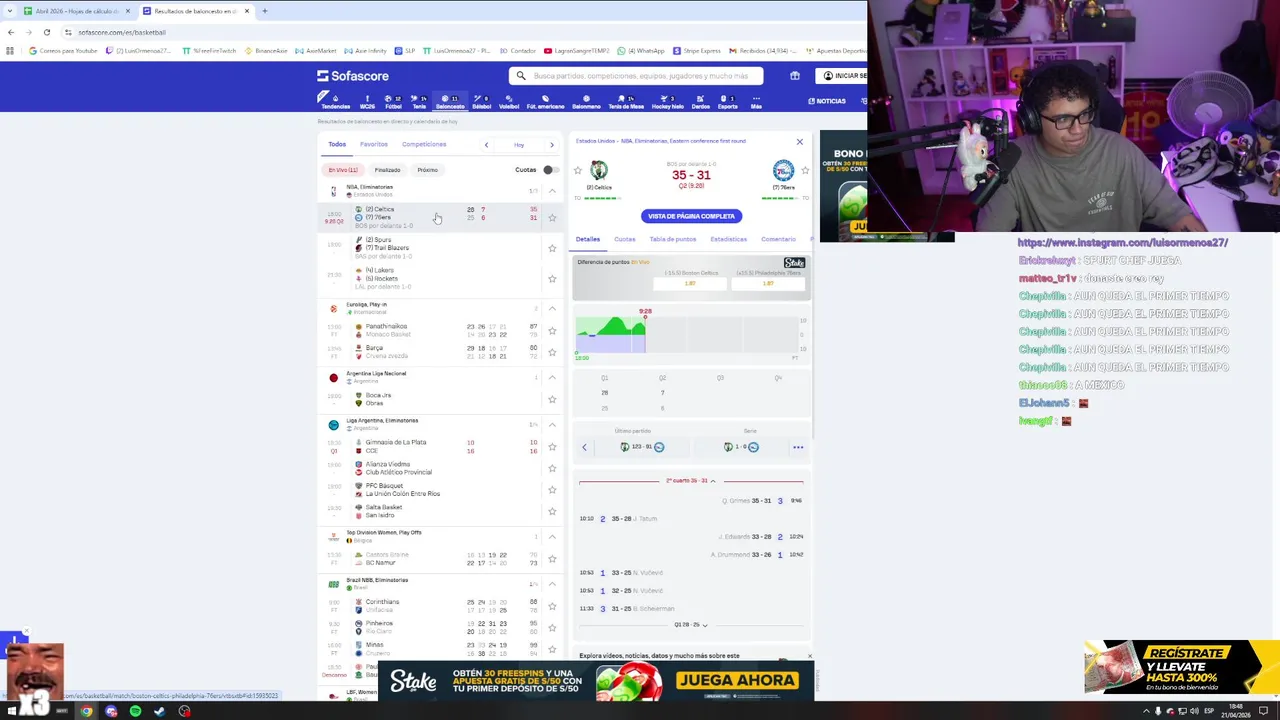Viewport: 1280px width, 720px height.
Task: Open Vista de página completa
Action: (x=691, y=216)
